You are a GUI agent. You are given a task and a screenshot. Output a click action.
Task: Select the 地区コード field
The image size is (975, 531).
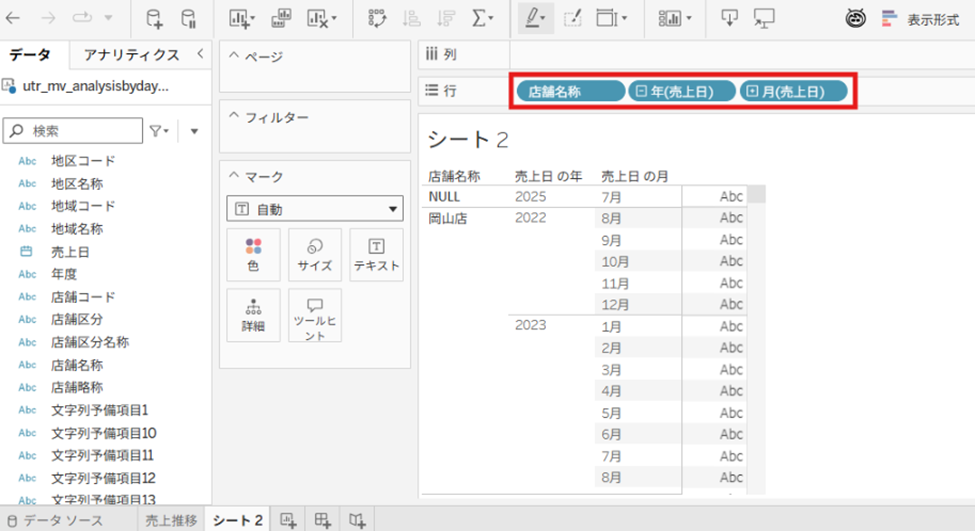[x=83, y=160]
